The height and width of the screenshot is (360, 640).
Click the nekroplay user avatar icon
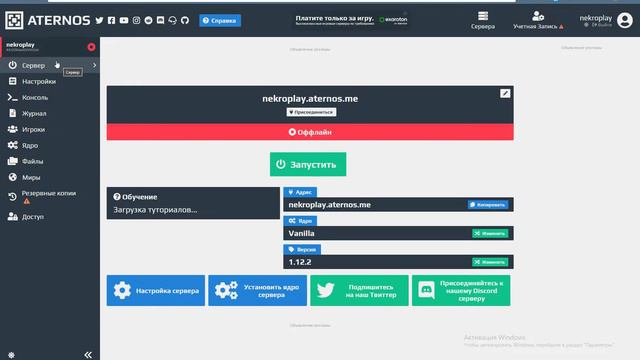(x=624, y=20)
